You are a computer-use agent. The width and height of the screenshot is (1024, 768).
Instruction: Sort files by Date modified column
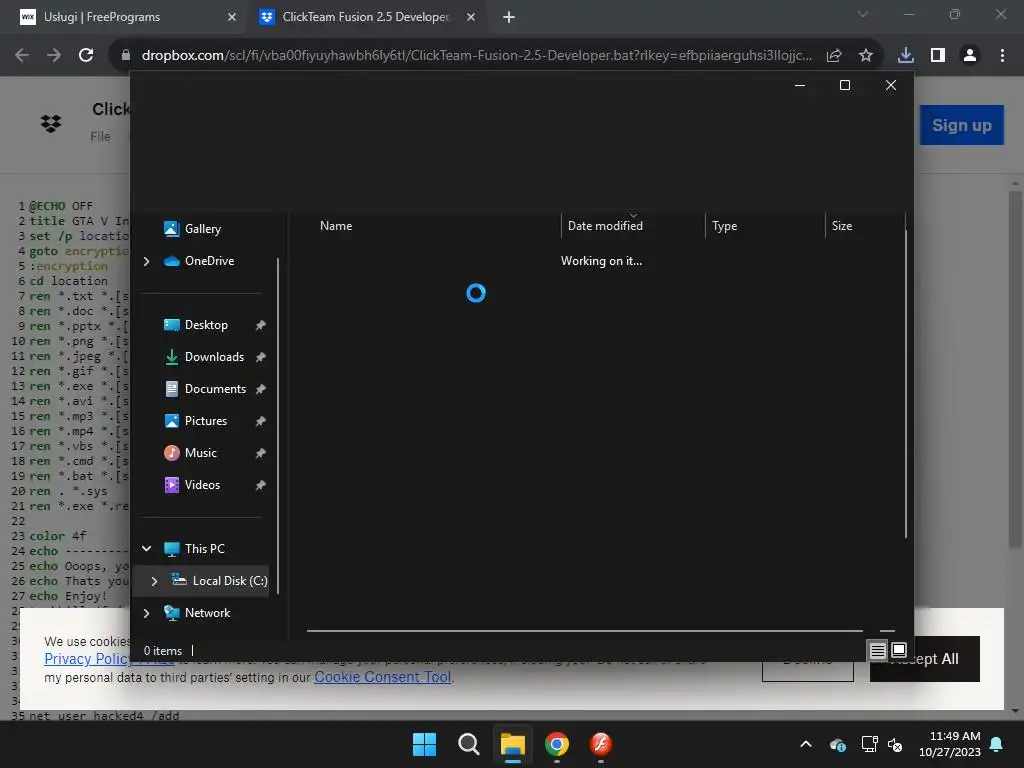(605, 226)
